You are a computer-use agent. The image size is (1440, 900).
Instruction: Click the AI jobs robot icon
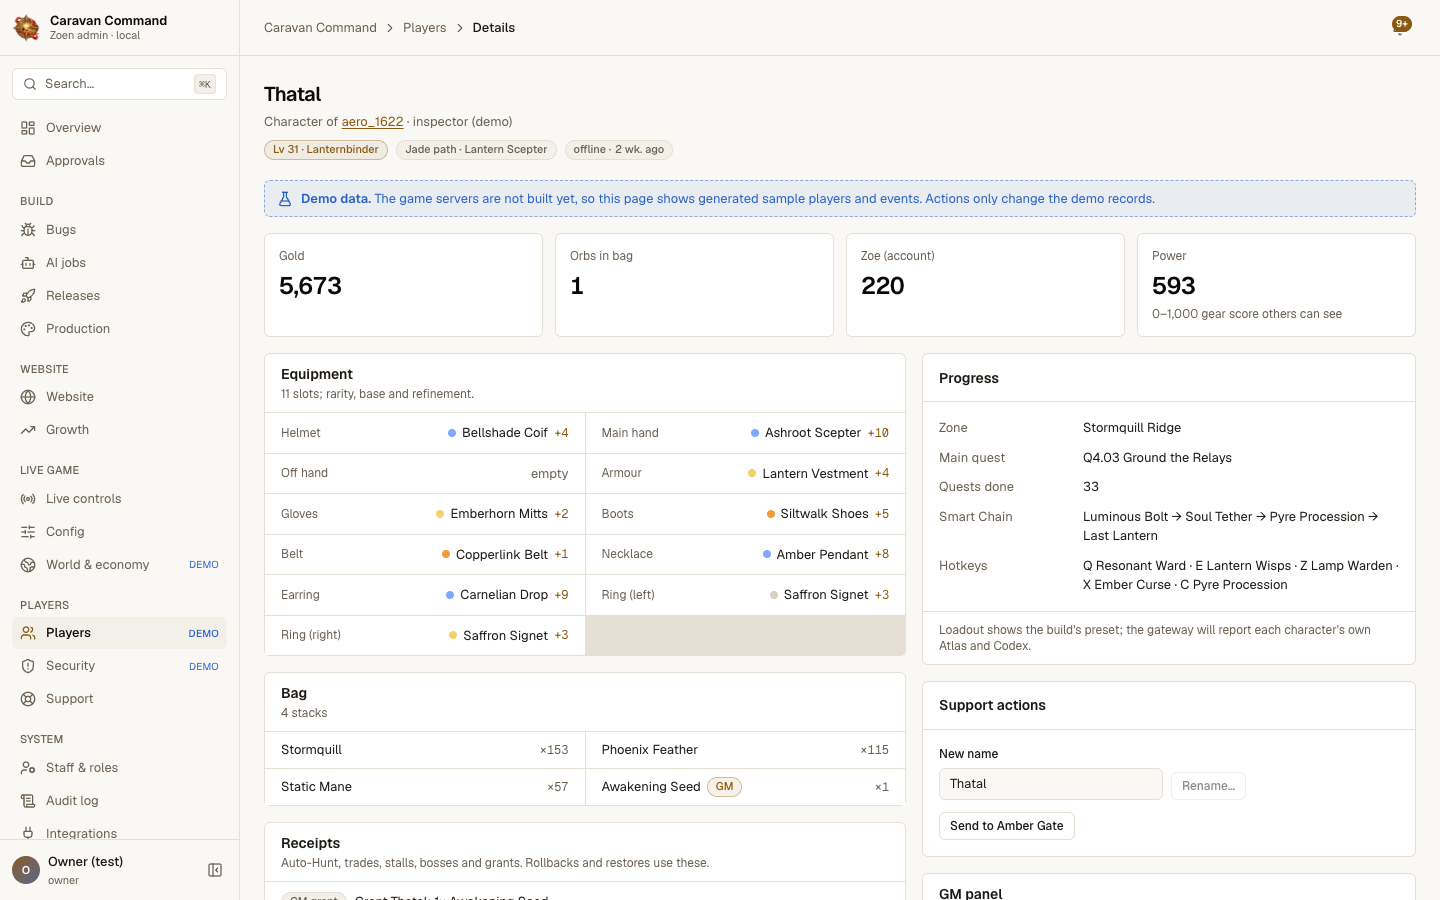click(28, 263)
